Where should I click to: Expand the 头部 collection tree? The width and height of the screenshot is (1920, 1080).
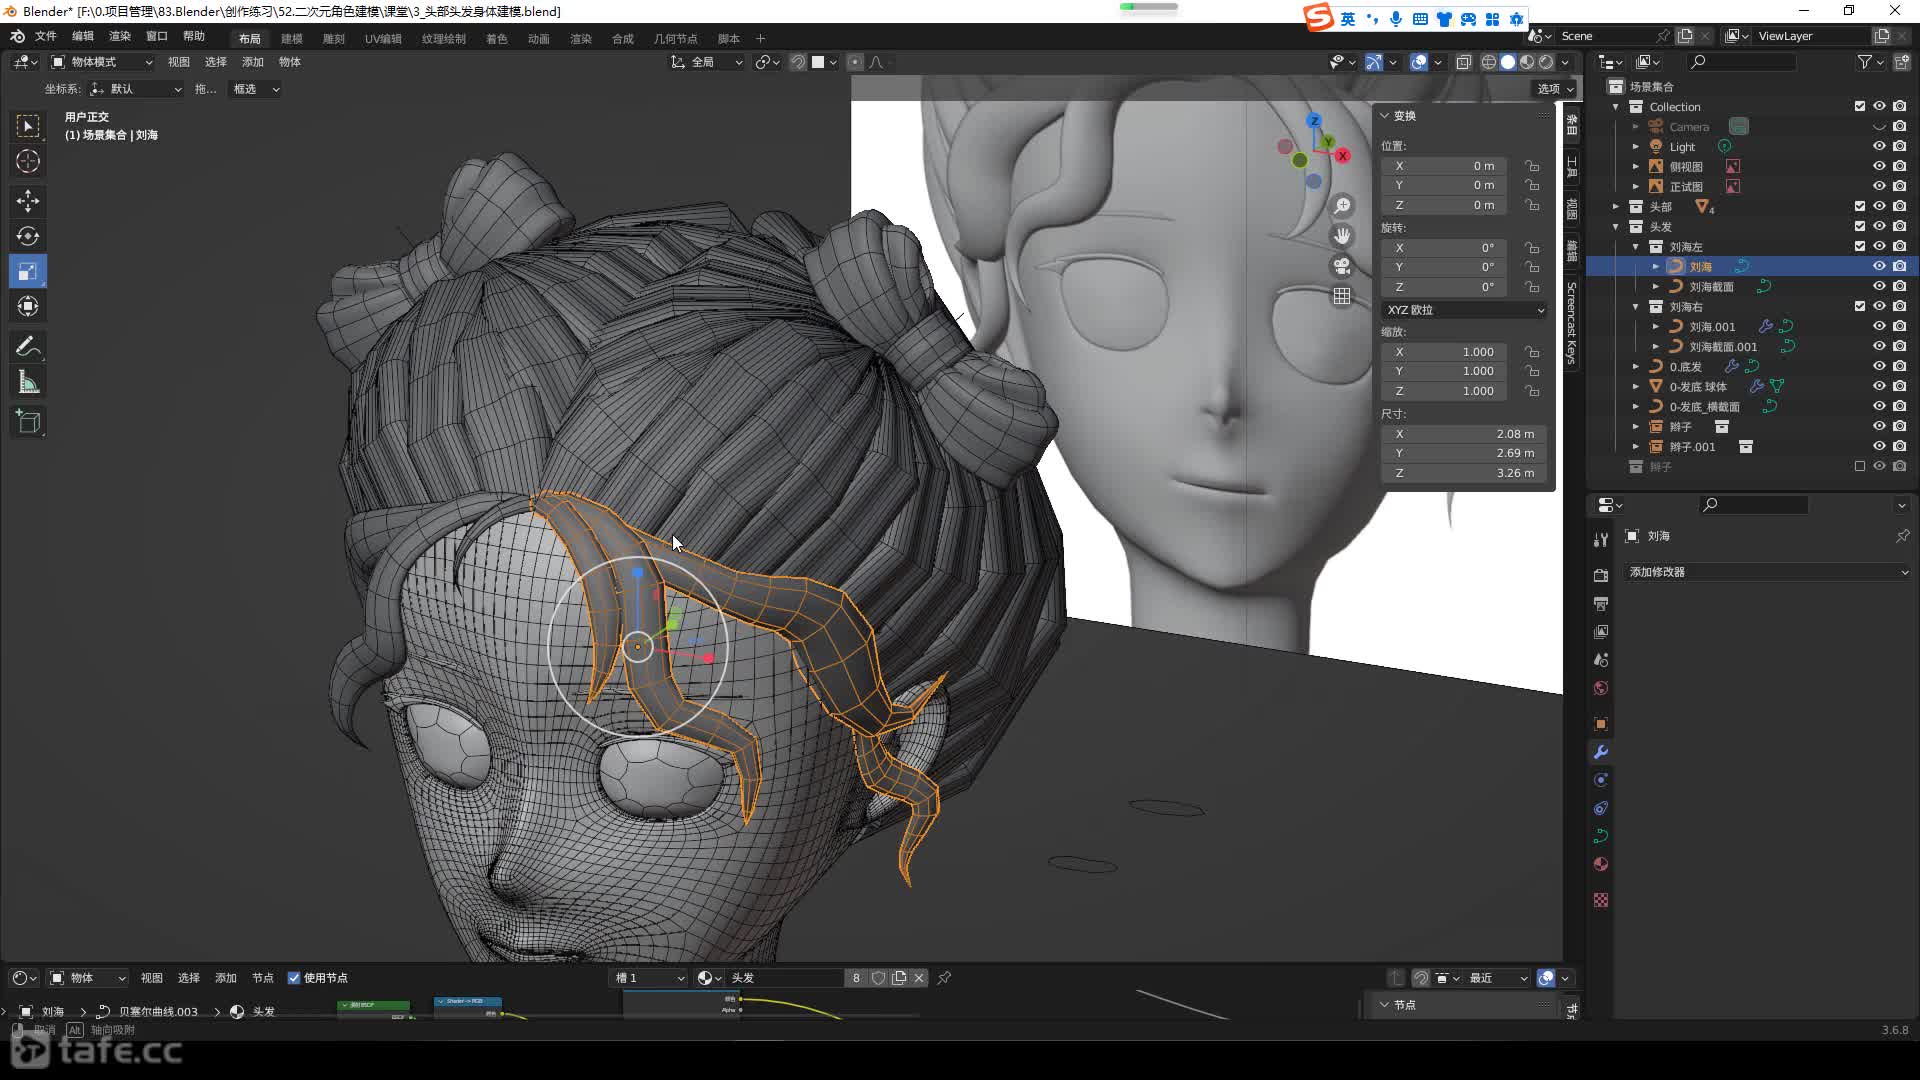tap(1616, 207)
